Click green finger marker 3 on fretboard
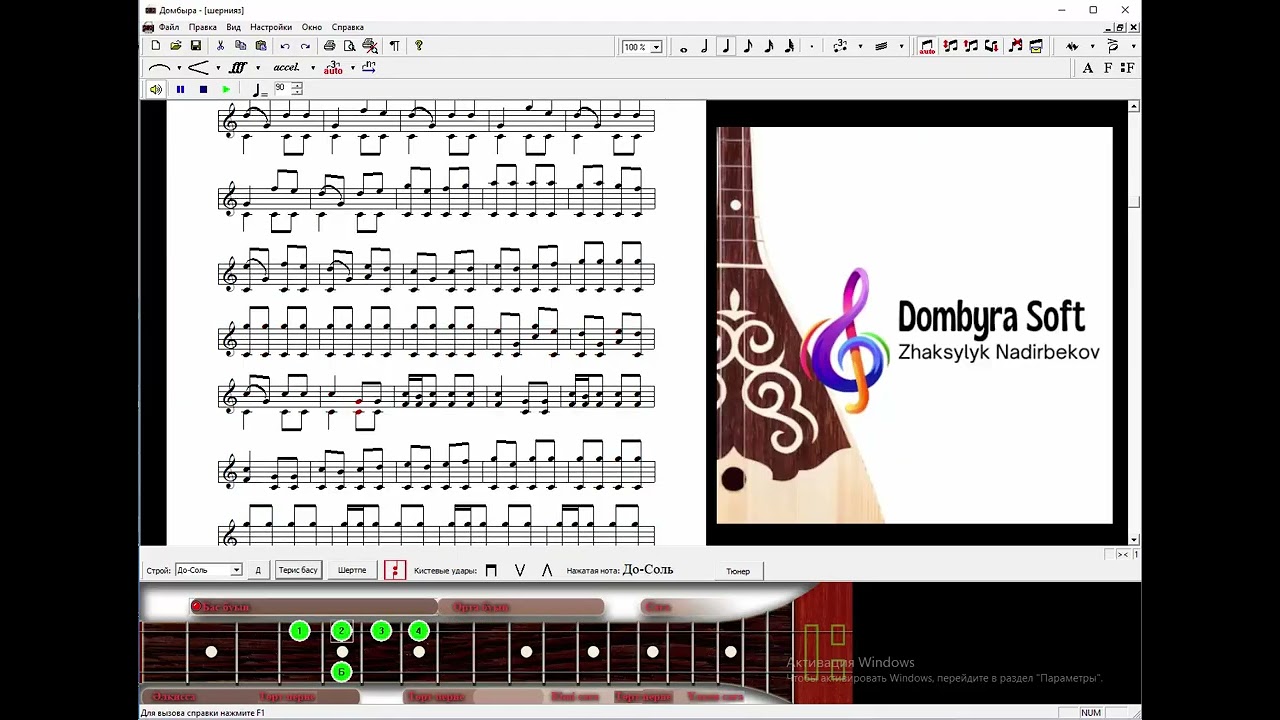The image size is (1280, 720). click(380, 631)
